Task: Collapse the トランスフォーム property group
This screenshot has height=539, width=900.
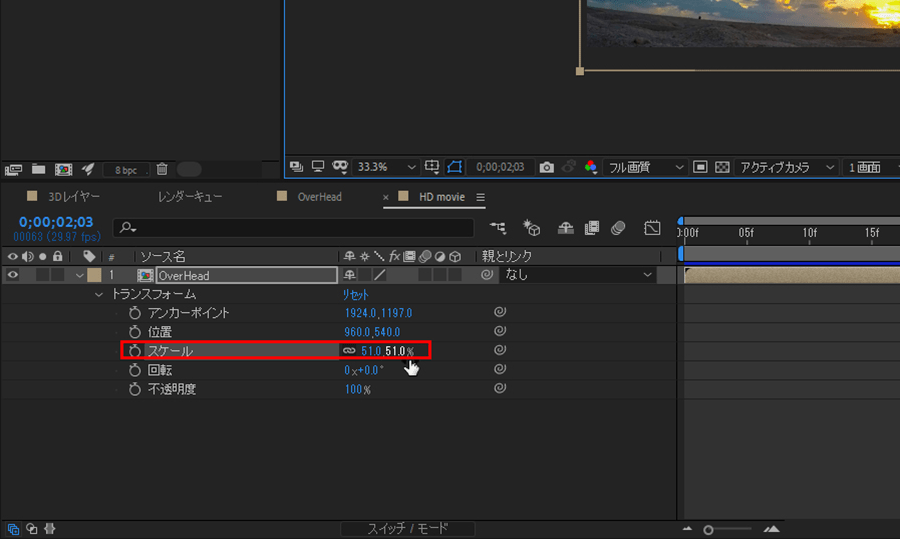Action: (98, 295)
